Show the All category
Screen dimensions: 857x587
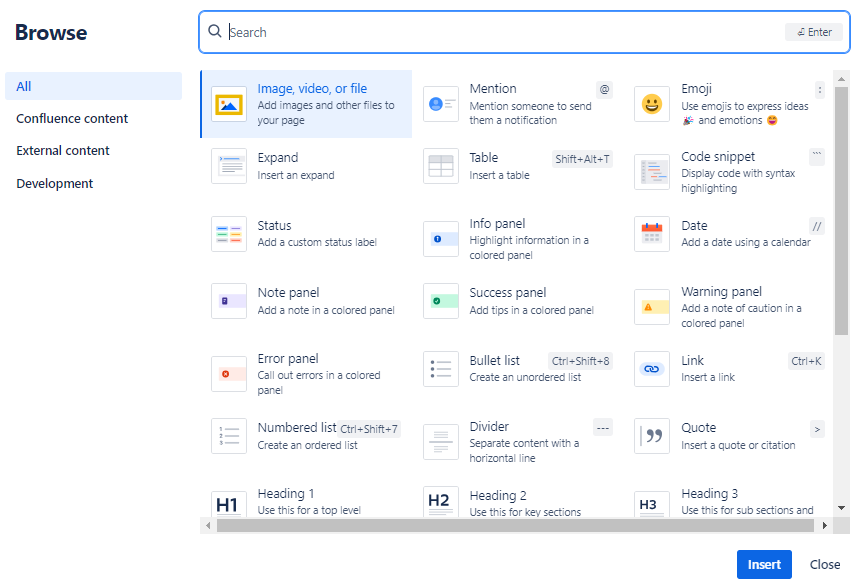tap(93, 86)
